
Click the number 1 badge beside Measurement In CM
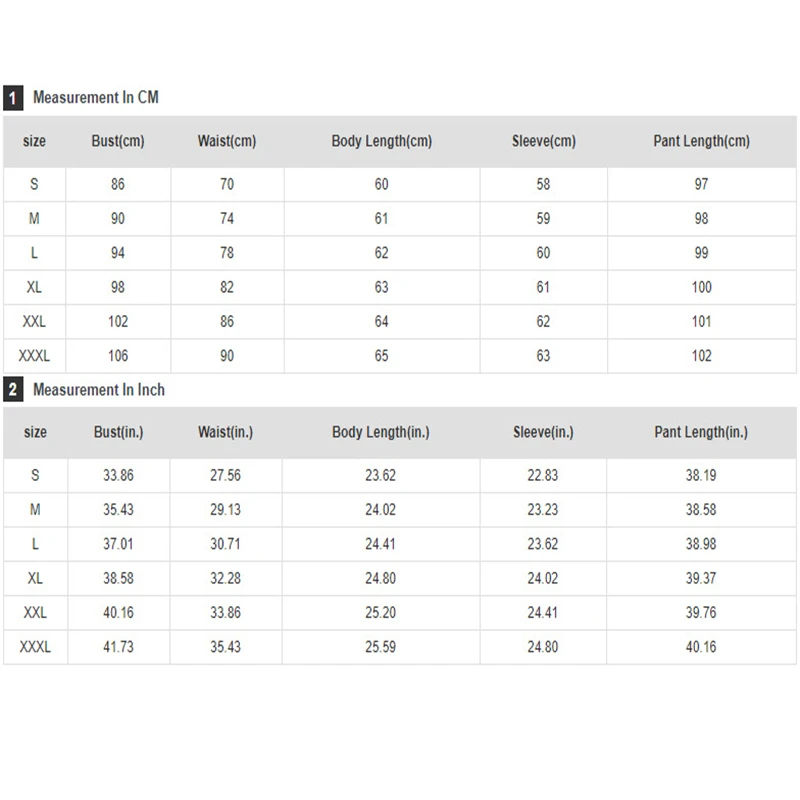13,98
